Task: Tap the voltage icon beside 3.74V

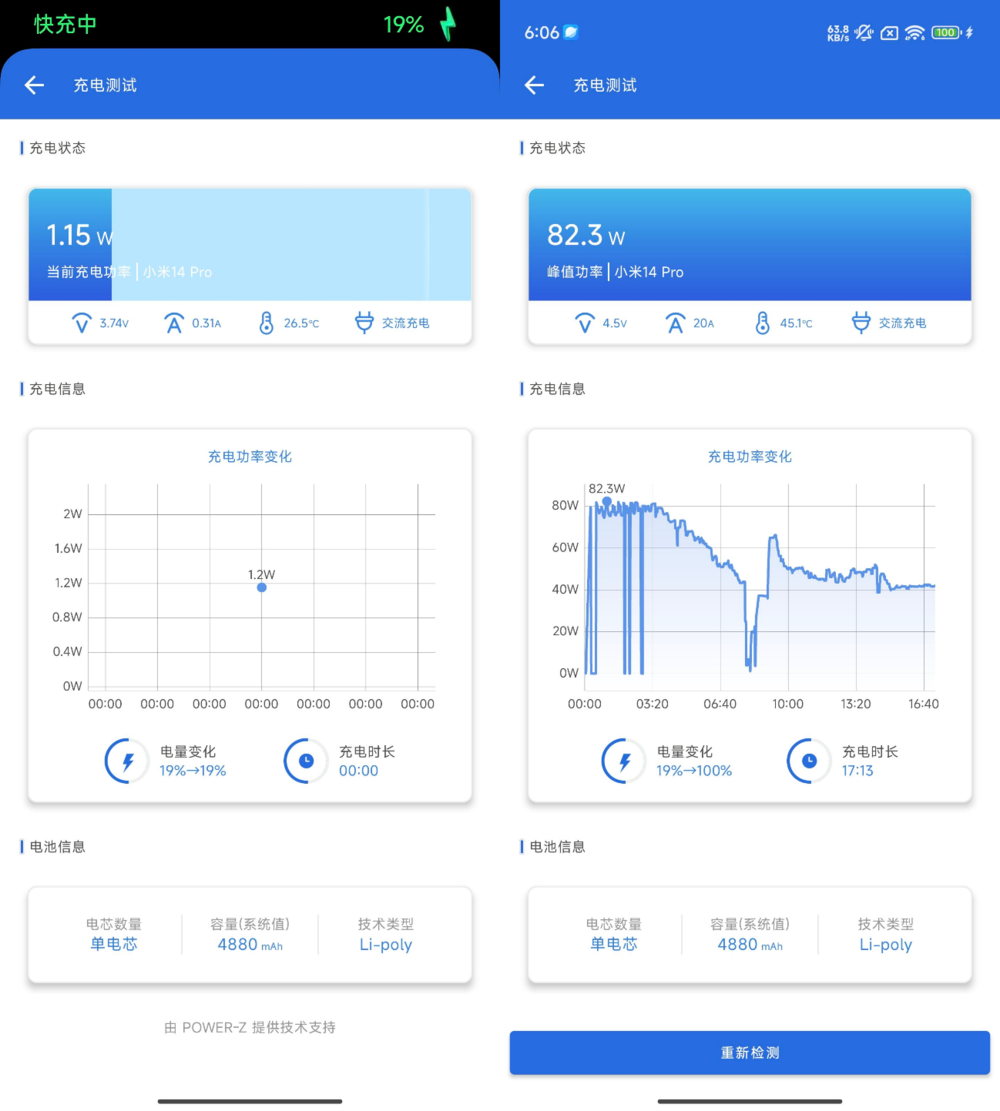Action: 82,323
